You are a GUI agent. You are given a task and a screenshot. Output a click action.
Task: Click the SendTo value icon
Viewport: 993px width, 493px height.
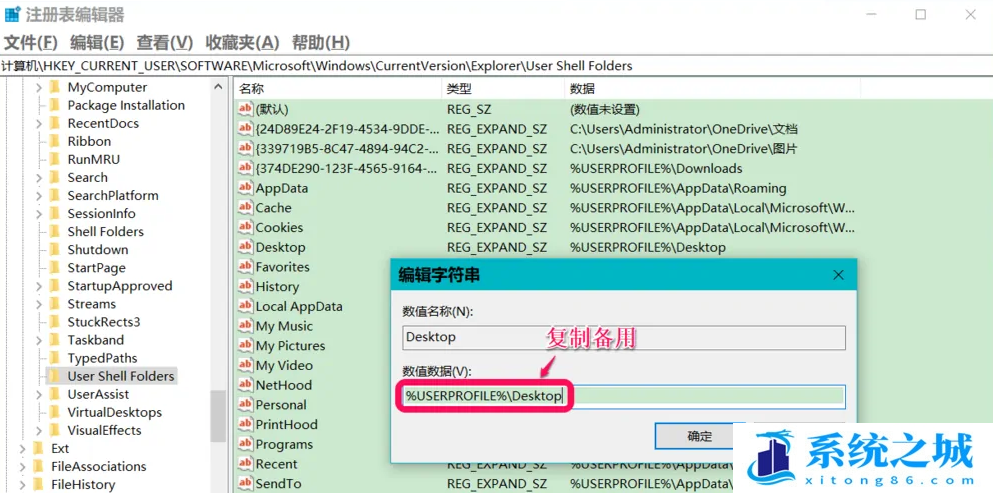click(x=245, y=483)
